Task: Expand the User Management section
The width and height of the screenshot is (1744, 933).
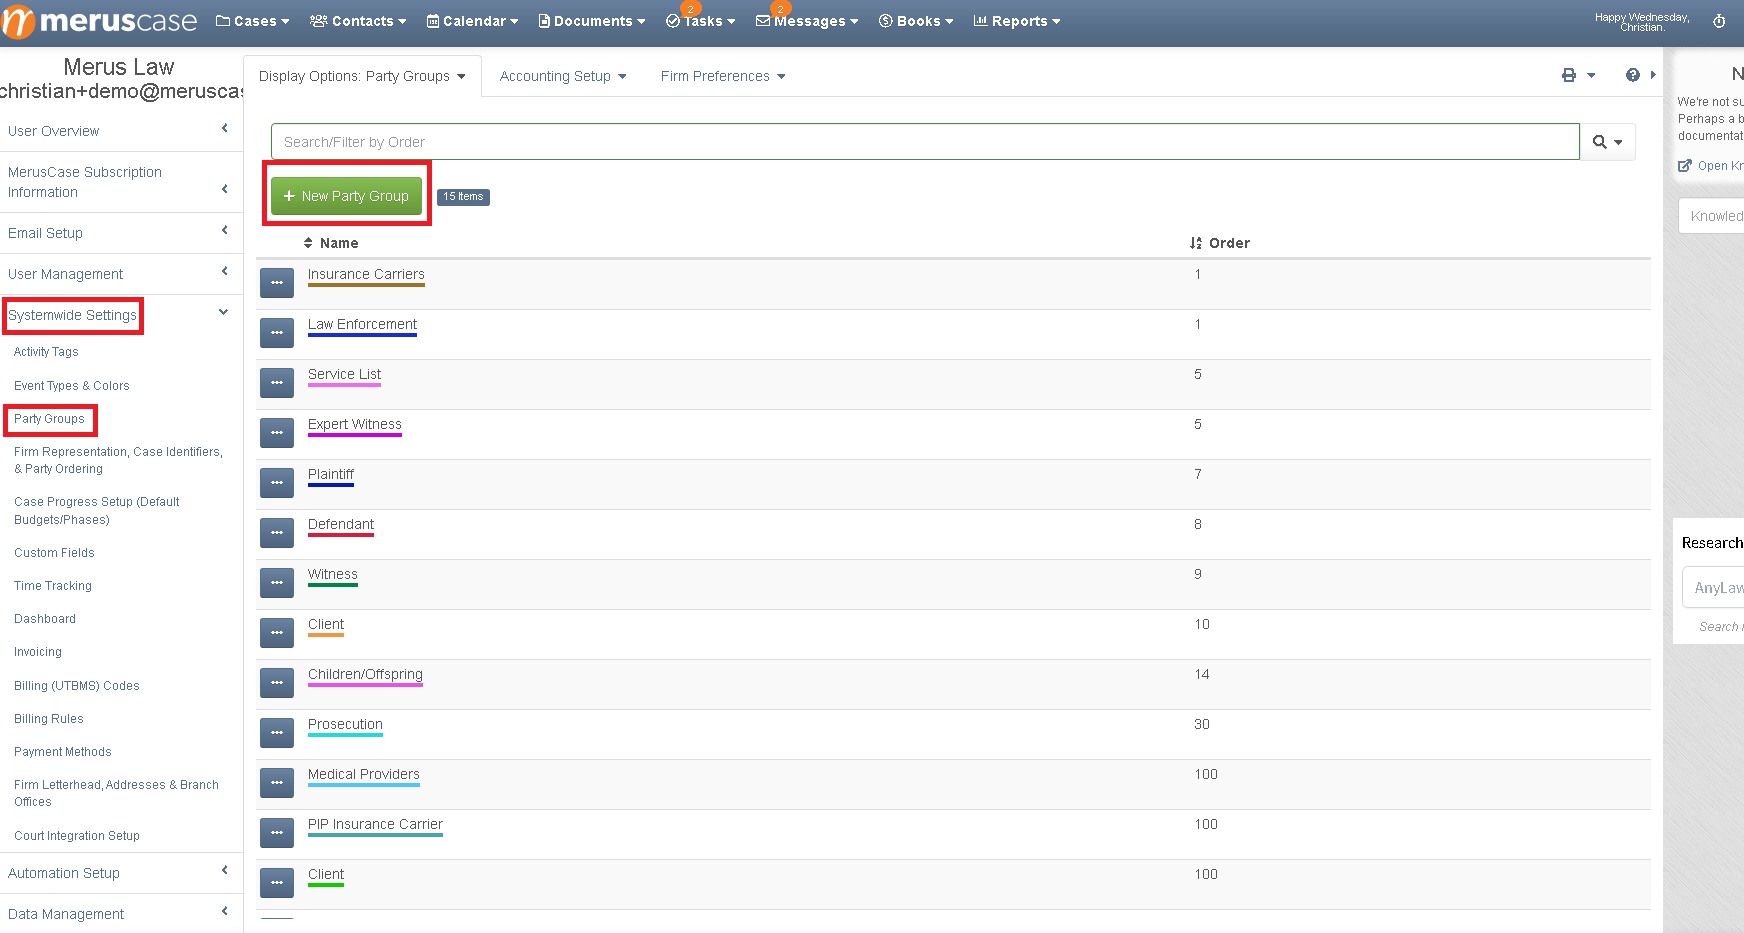Action: (x=121, y=274)
